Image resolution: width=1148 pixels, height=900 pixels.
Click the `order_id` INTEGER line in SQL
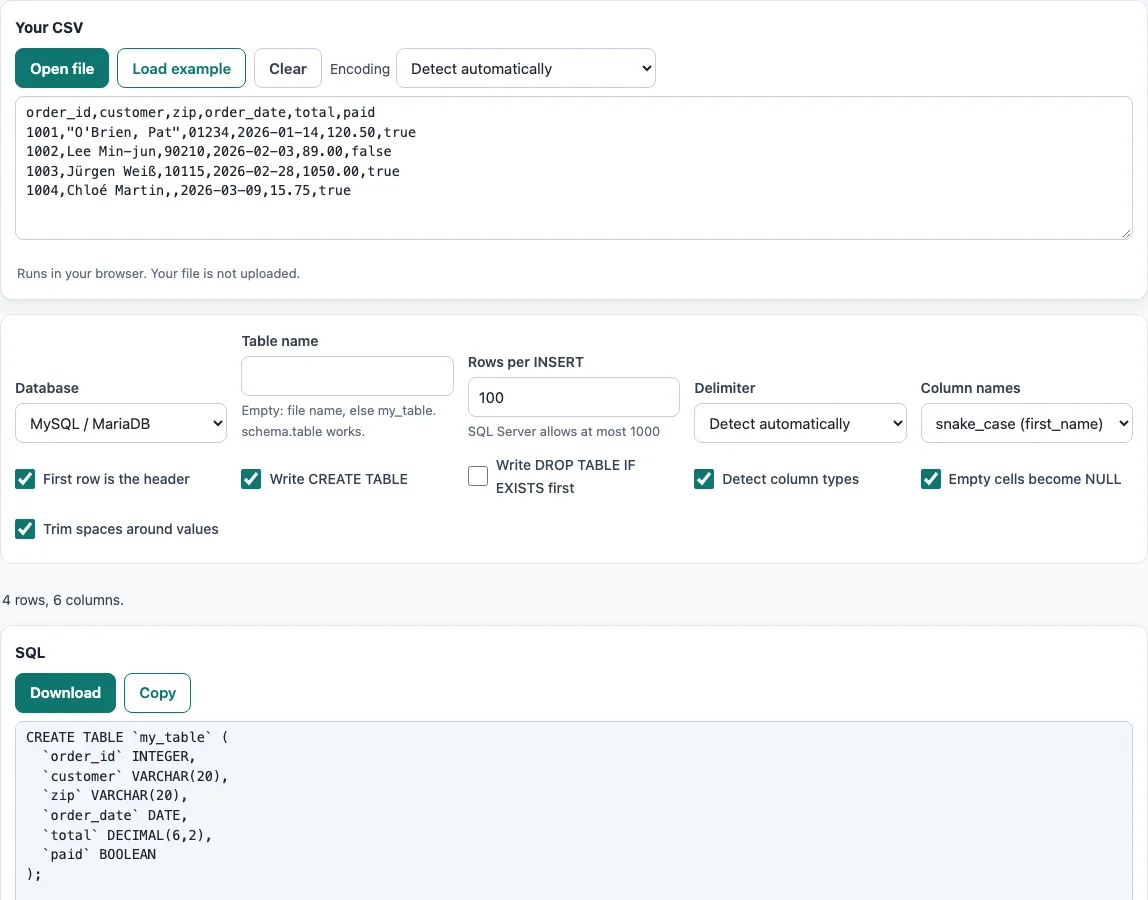[119, 756]
